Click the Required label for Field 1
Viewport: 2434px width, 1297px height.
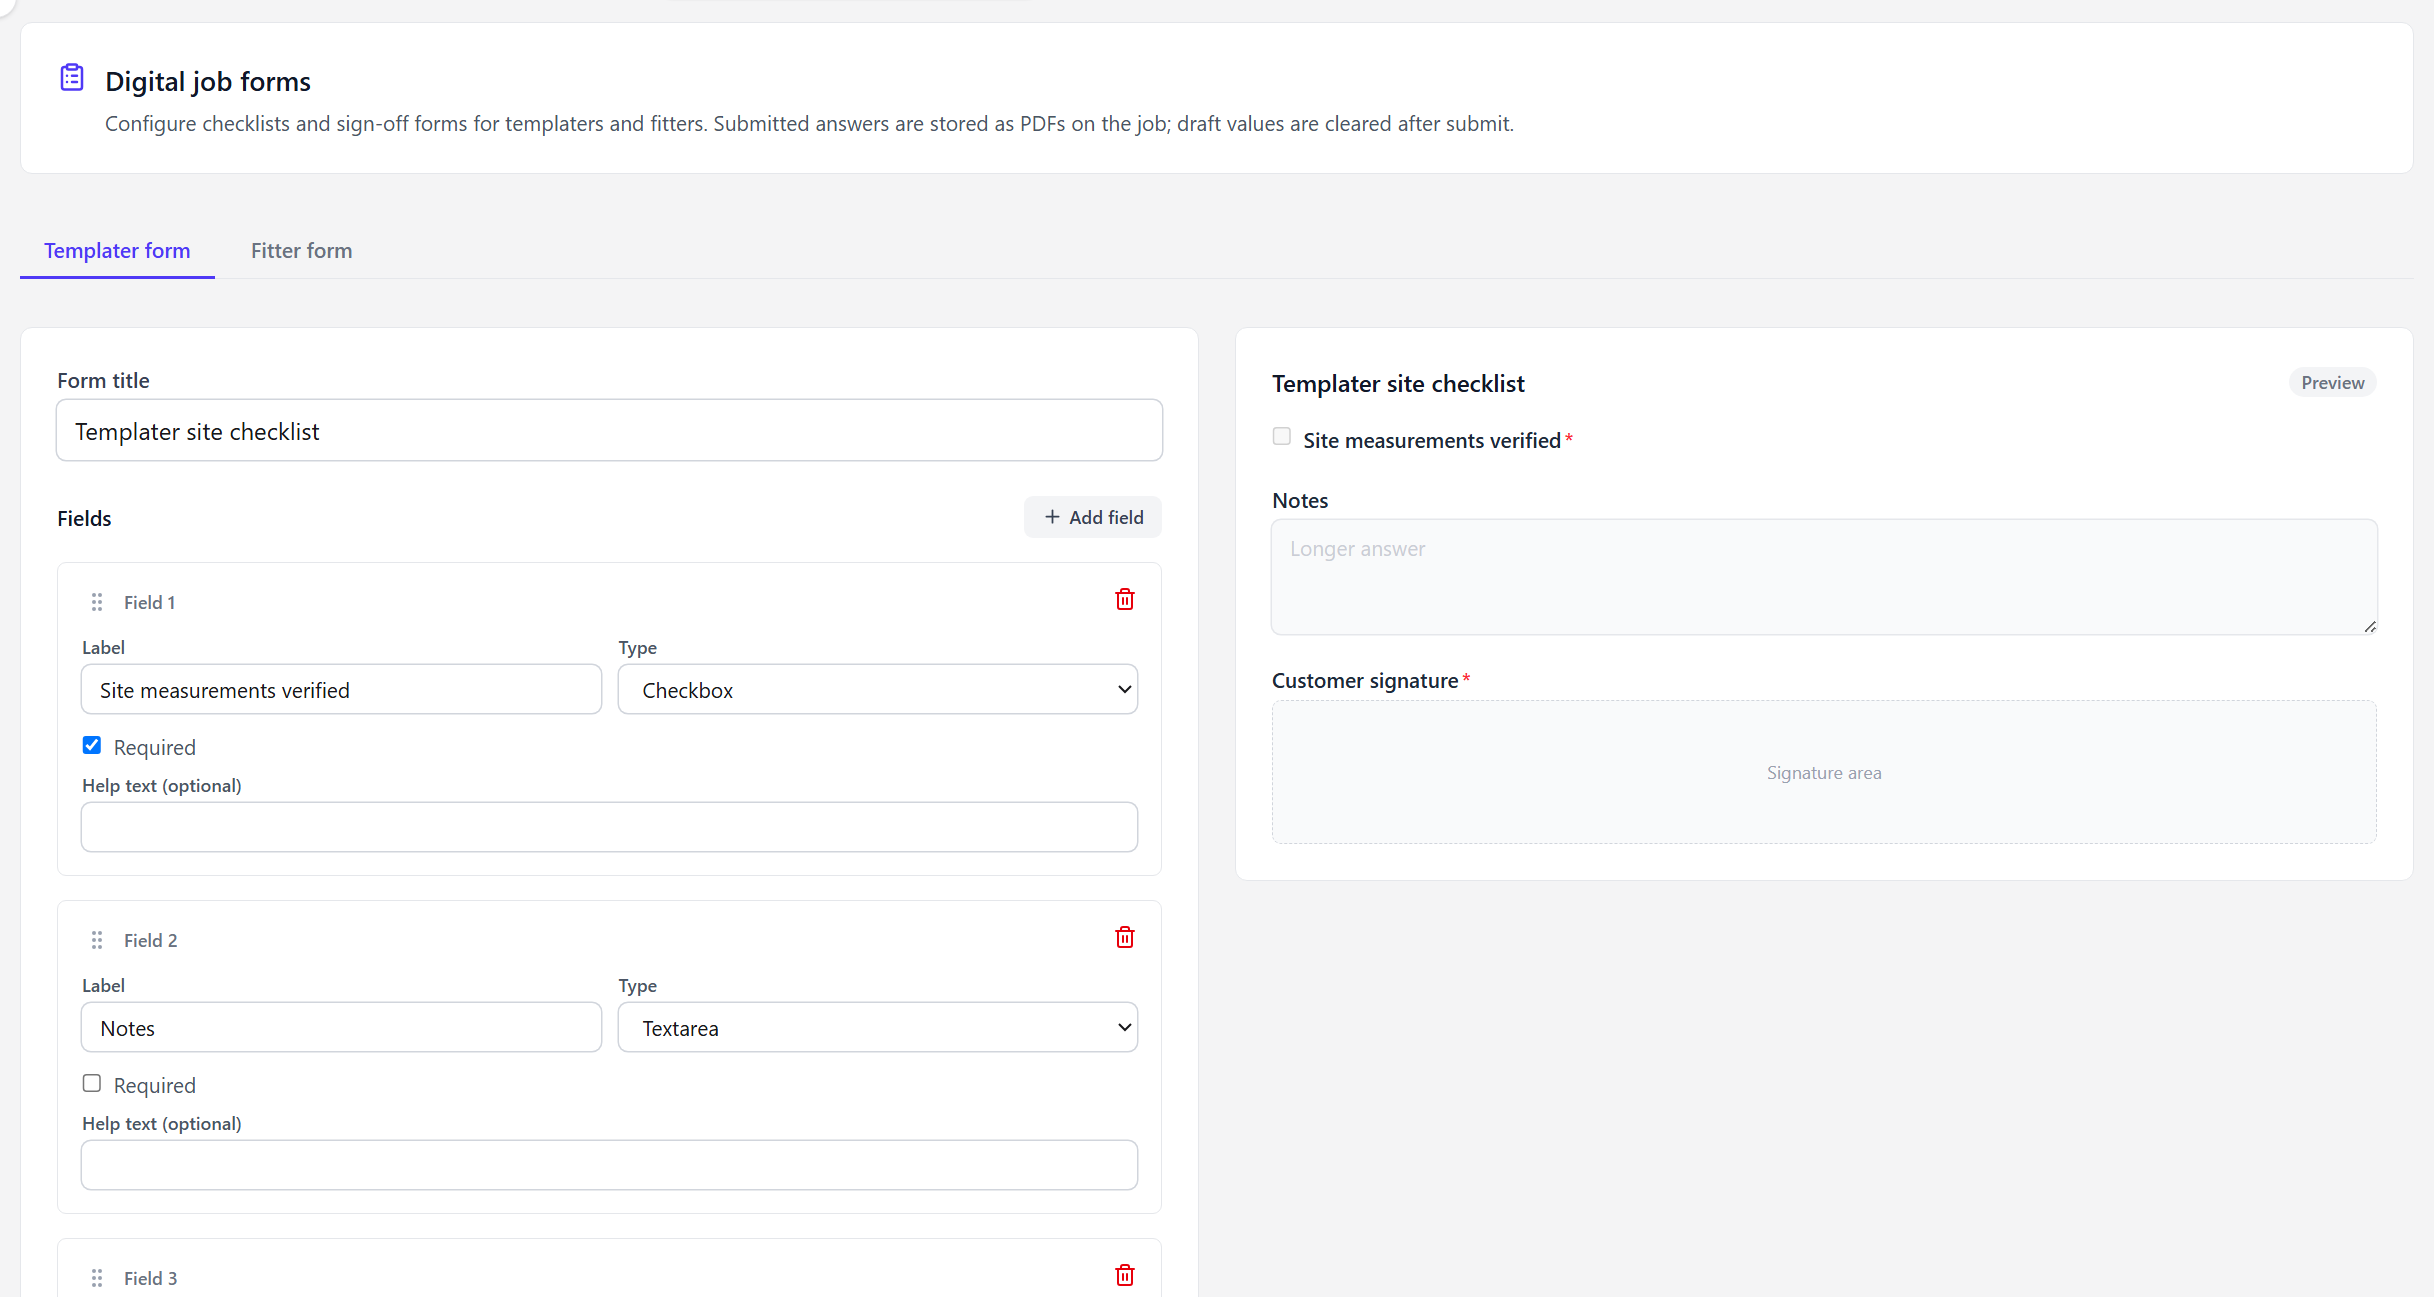pos(155,748)
